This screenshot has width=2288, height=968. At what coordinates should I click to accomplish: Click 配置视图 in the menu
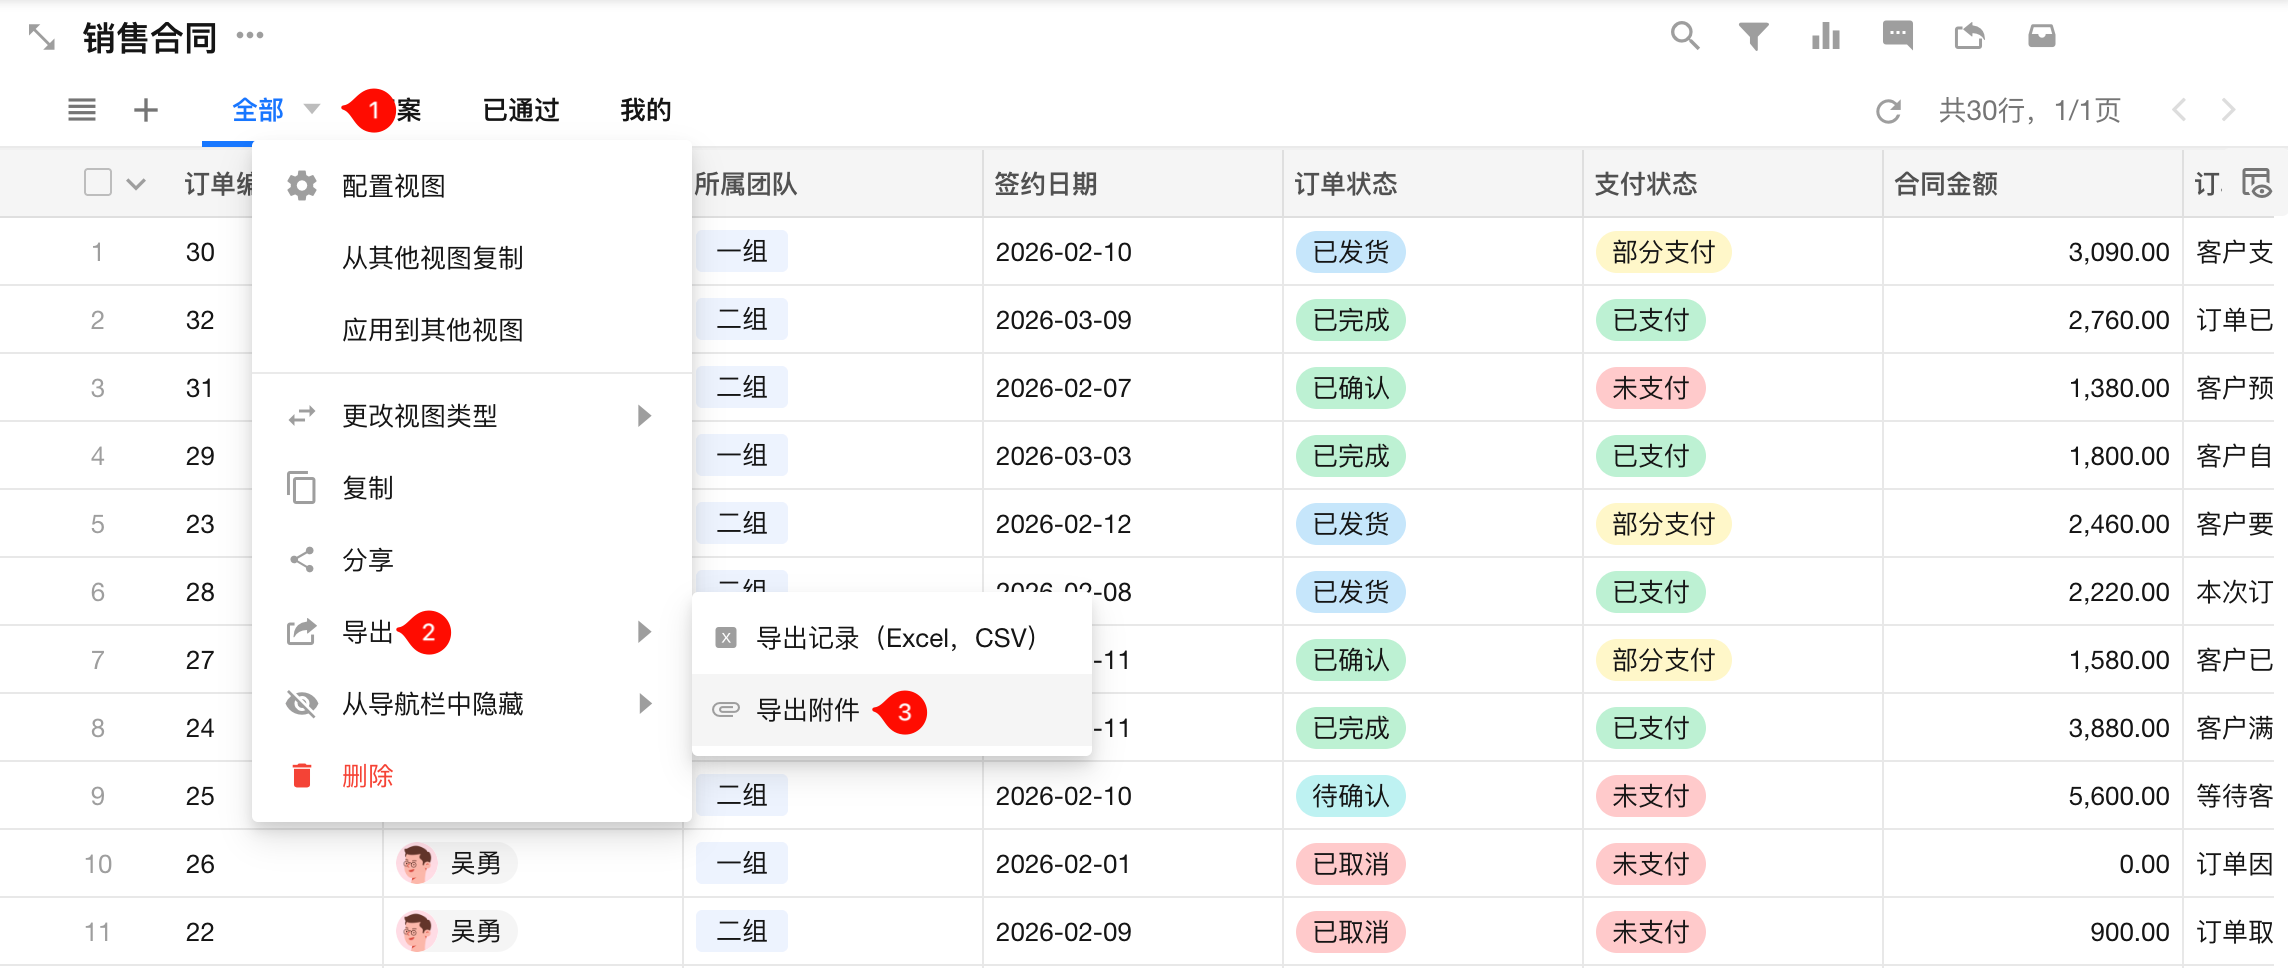[394, 186]
